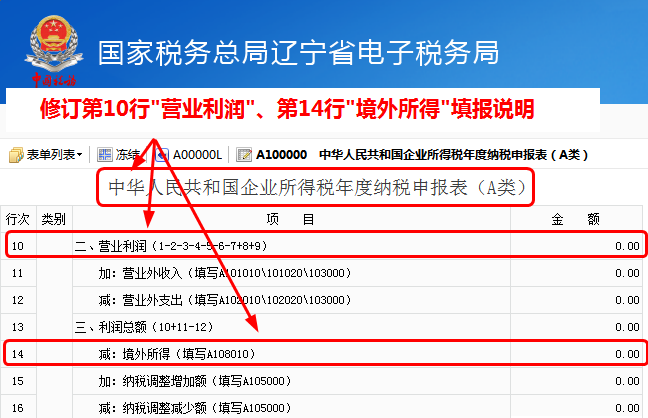This screenshot has width=648, height=418.
Task: Click the form title 中华人民共和国企业所得税年度纳税申报表（A类）
Action: point(317,187)
